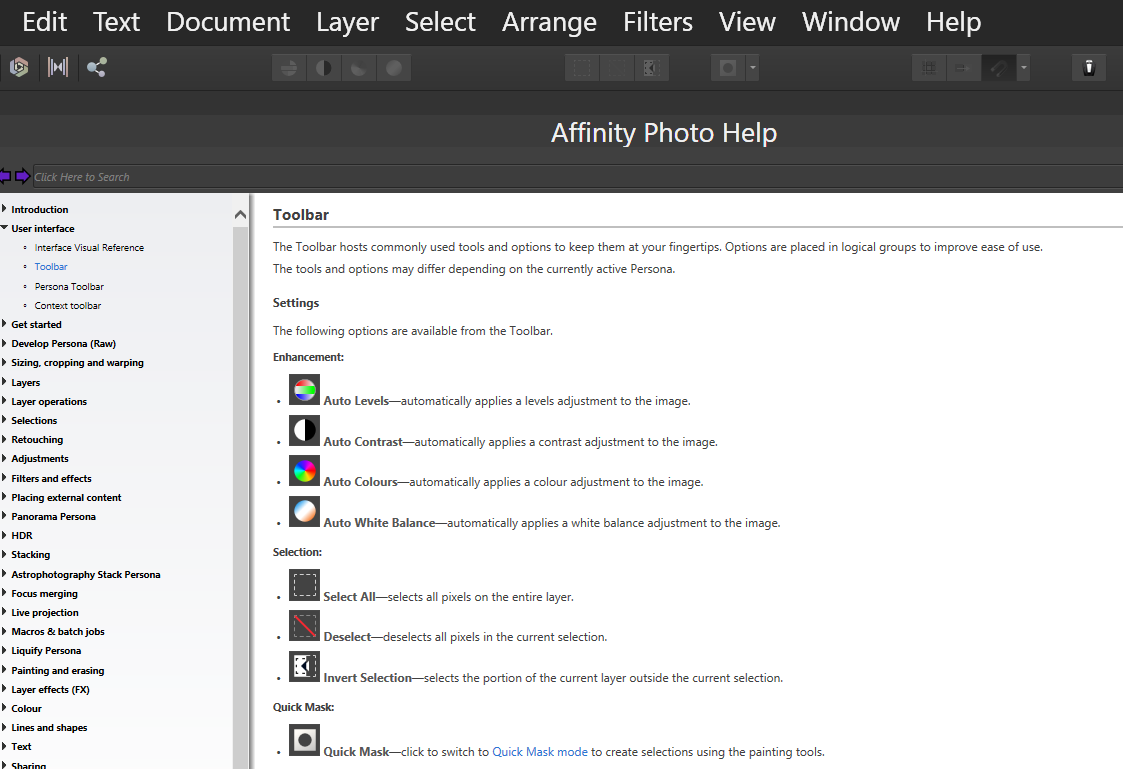Select the Panorama Persona topic
Image resolution: width=1123 pixels, height=769 pixels.
53,516
